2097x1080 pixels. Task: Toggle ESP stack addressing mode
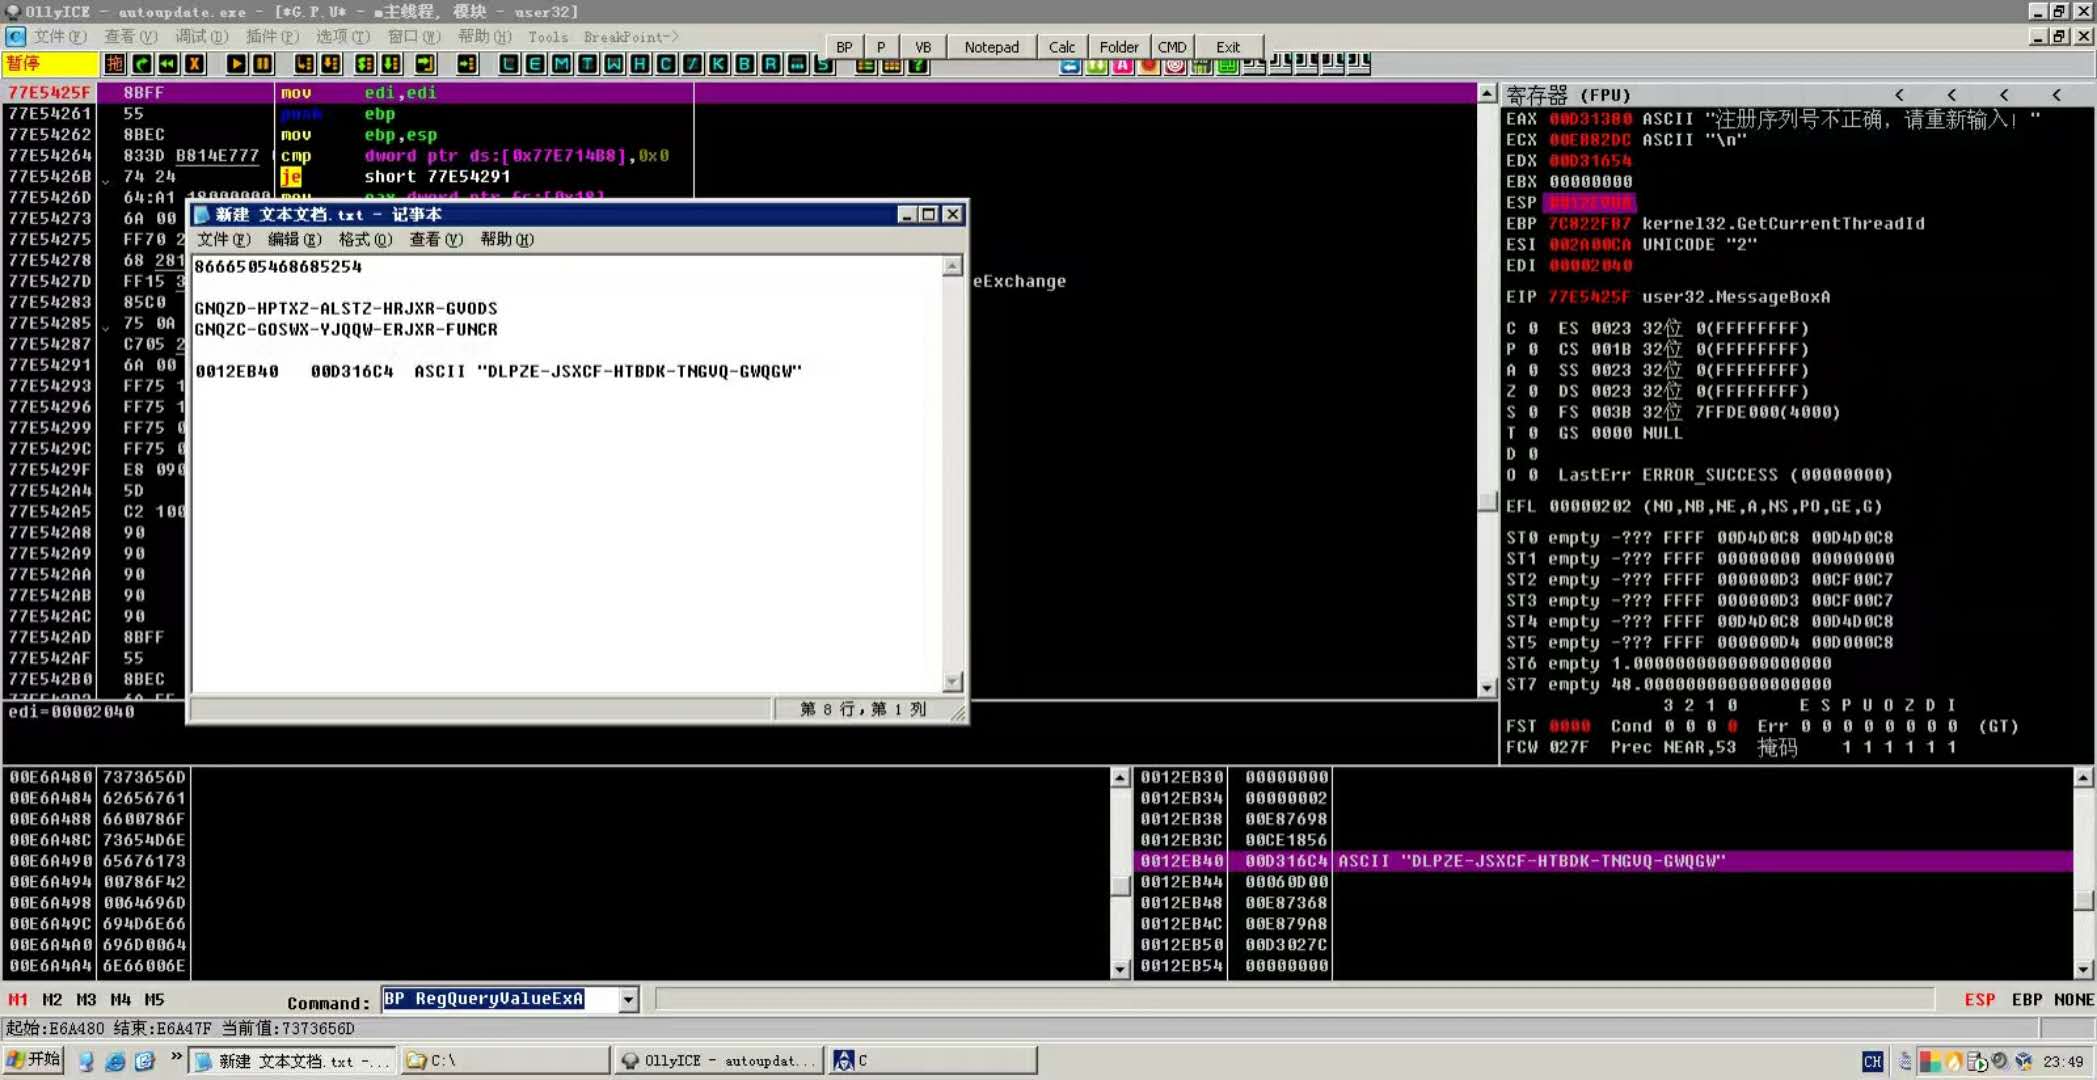[1979, 999]
